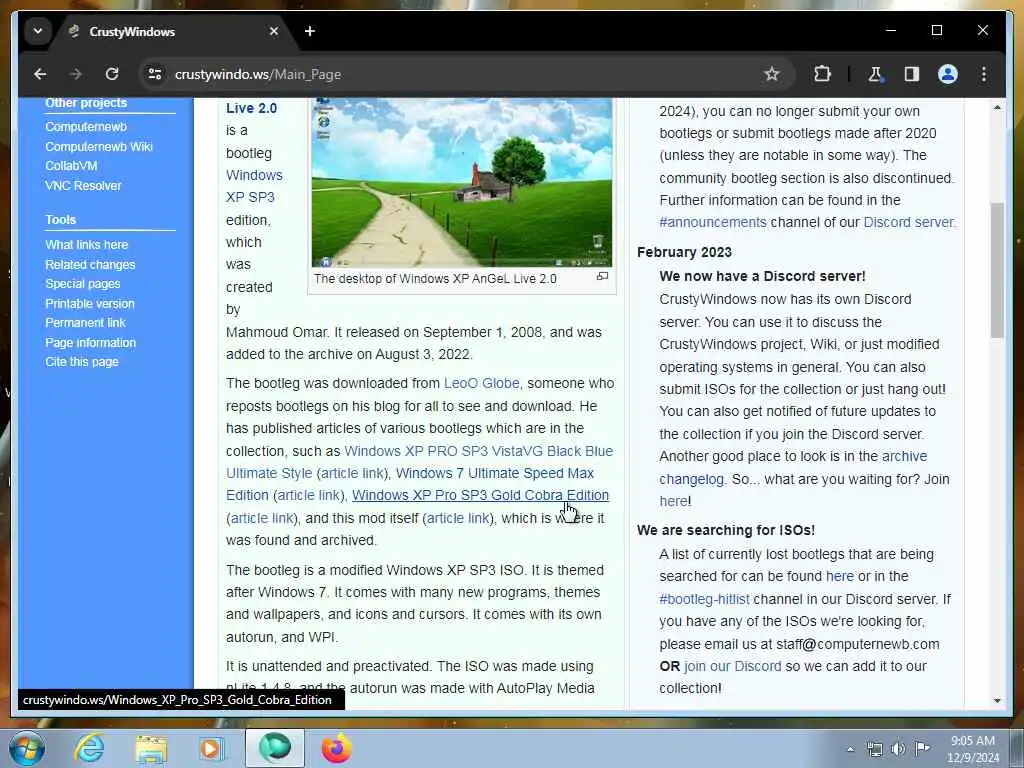
Task: View site information icon in address bar
Action: [155, 74]
